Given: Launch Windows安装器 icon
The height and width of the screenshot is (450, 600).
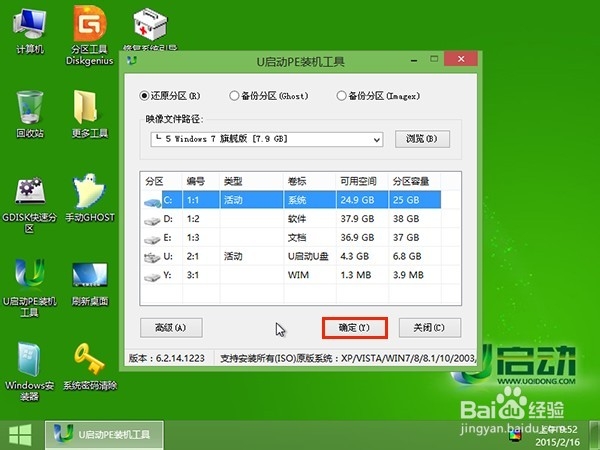Looking at the screenshot, I should click(x=29, y=372).
